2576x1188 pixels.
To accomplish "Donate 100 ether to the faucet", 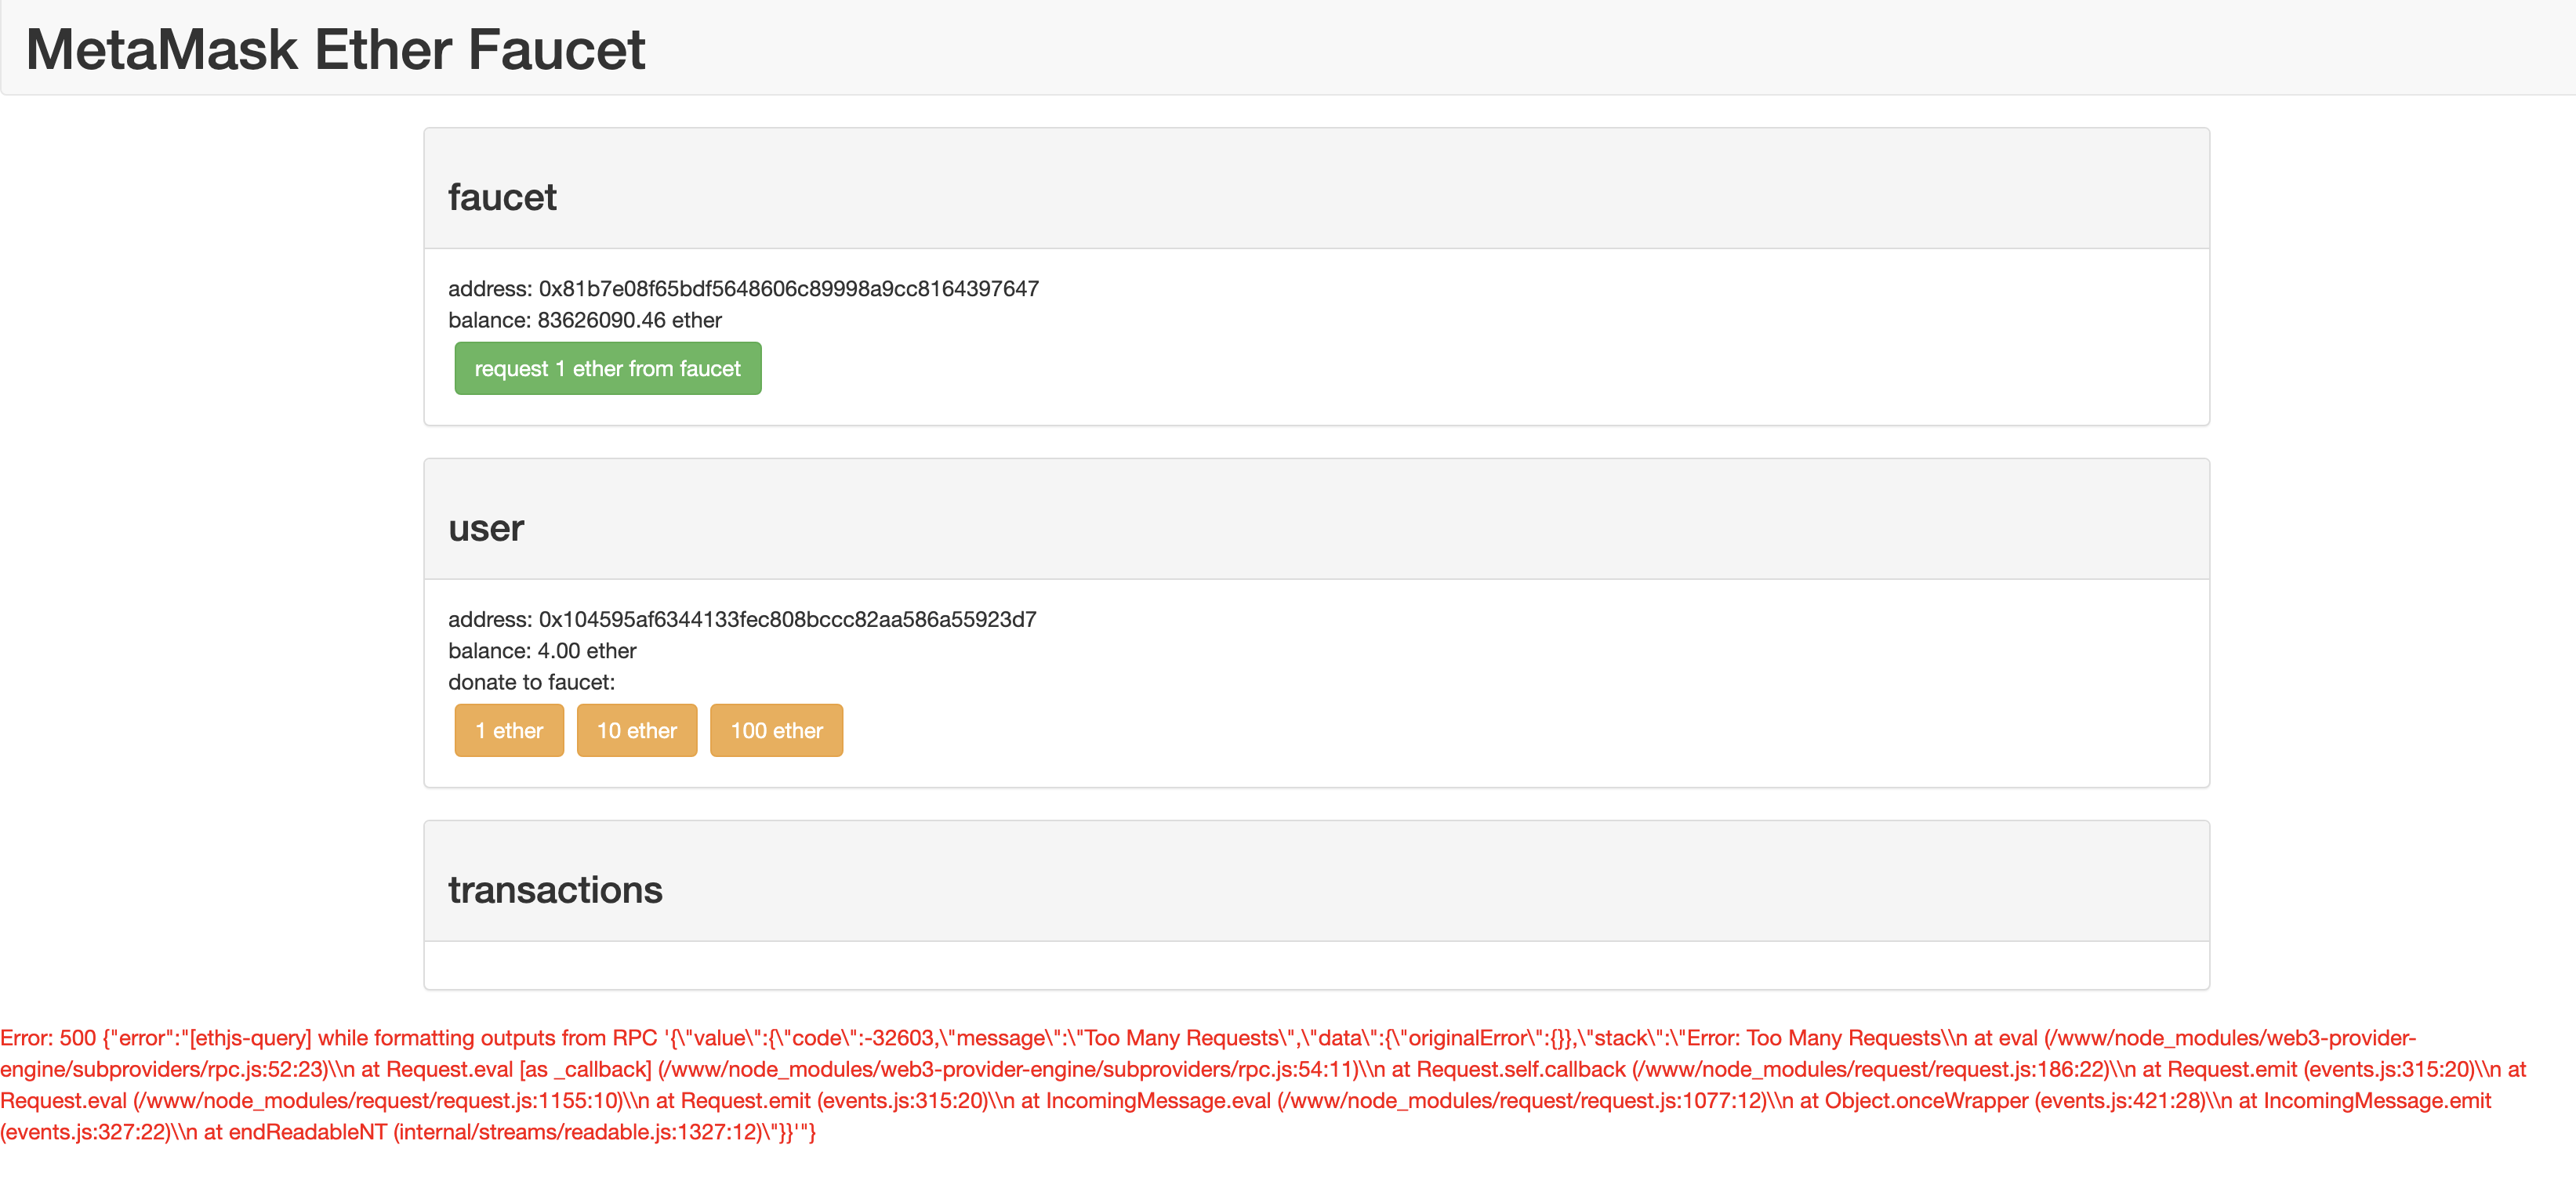I will coord(776,731).
